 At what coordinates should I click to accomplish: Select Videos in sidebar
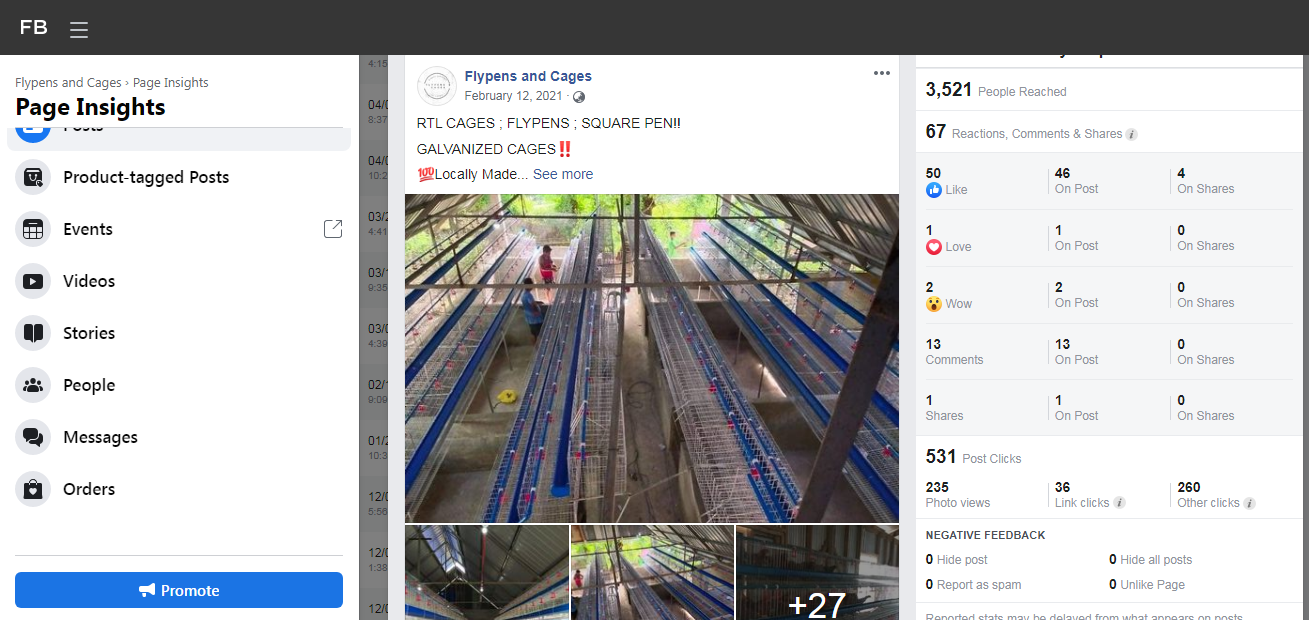[179, 281]
